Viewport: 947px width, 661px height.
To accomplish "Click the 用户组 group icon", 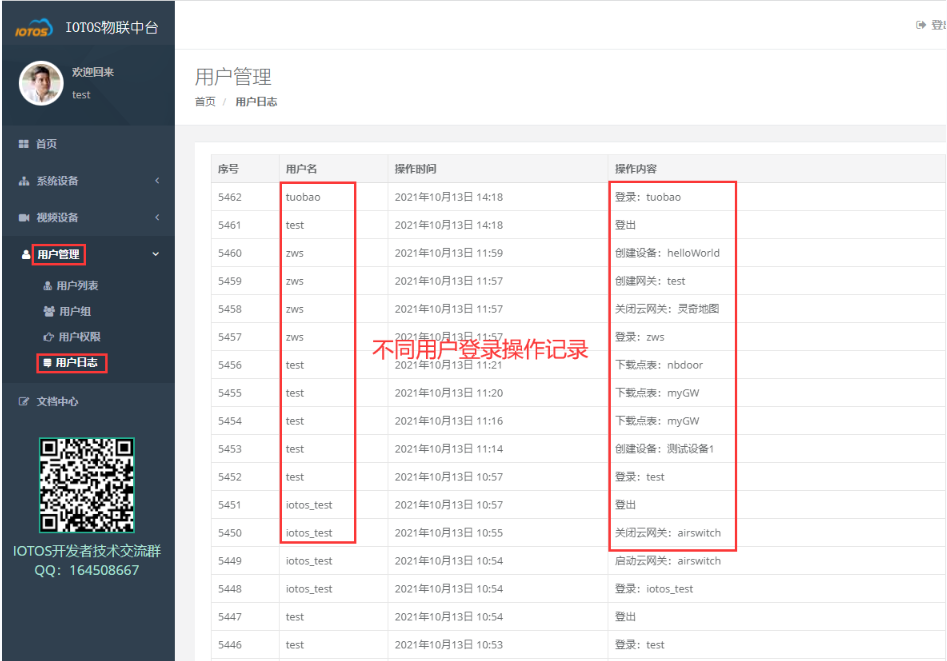I will (47, 310).
